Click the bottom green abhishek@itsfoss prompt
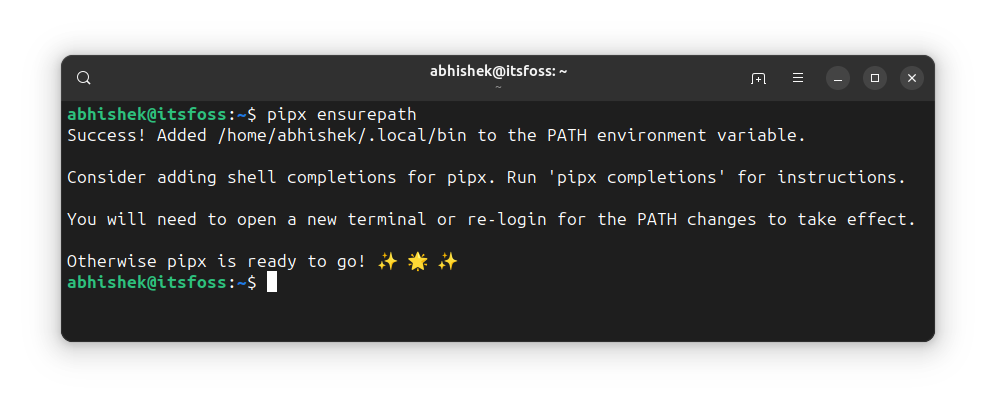This screenshot has width=996, height=409. (147, 282)
